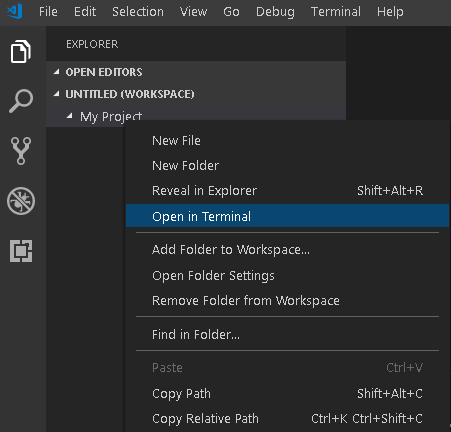Open the Search magnifier in activity bar
451x432 pixels.
tap(21, 101)
